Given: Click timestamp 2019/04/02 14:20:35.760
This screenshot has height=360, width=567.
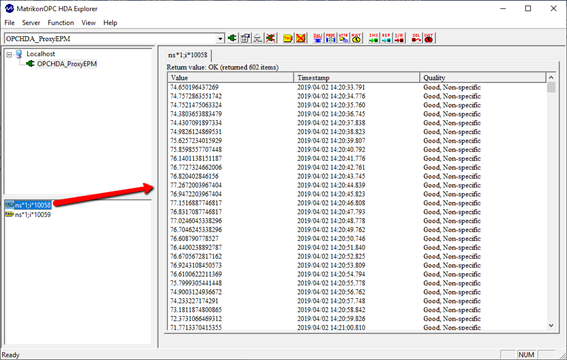Looking at the screenshot, I should coord(331,105).
